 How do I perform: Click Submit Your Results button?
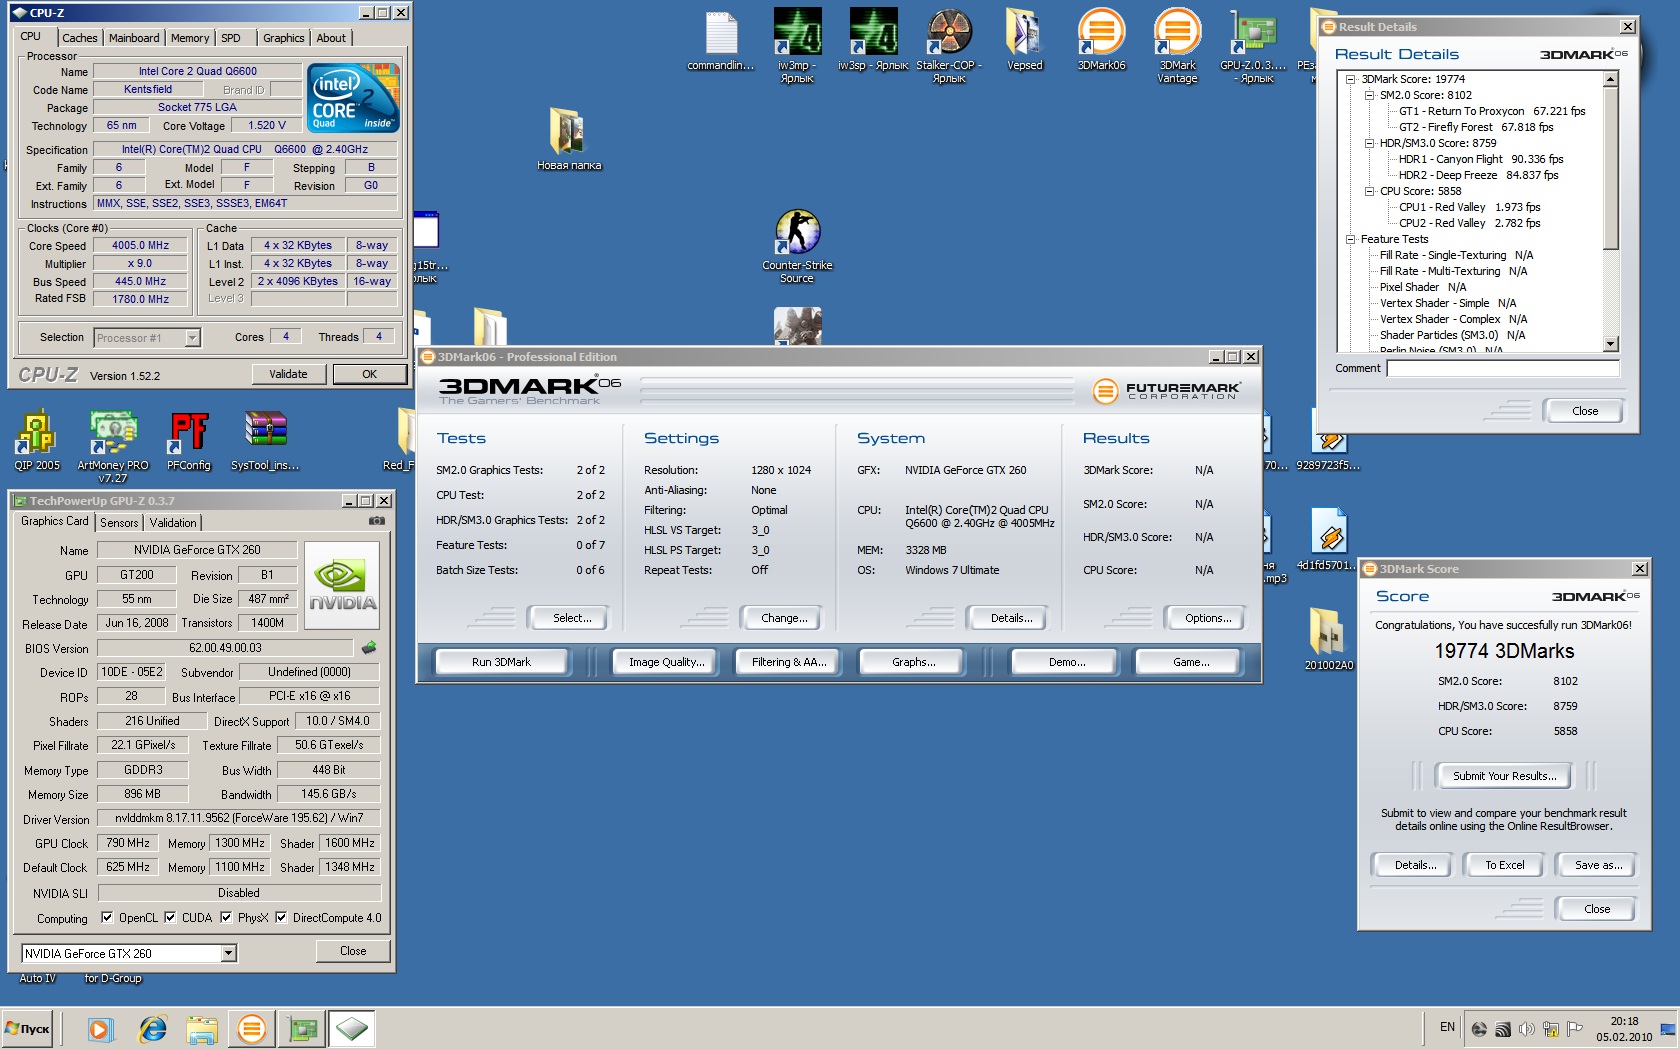[x=1504, y=776]
